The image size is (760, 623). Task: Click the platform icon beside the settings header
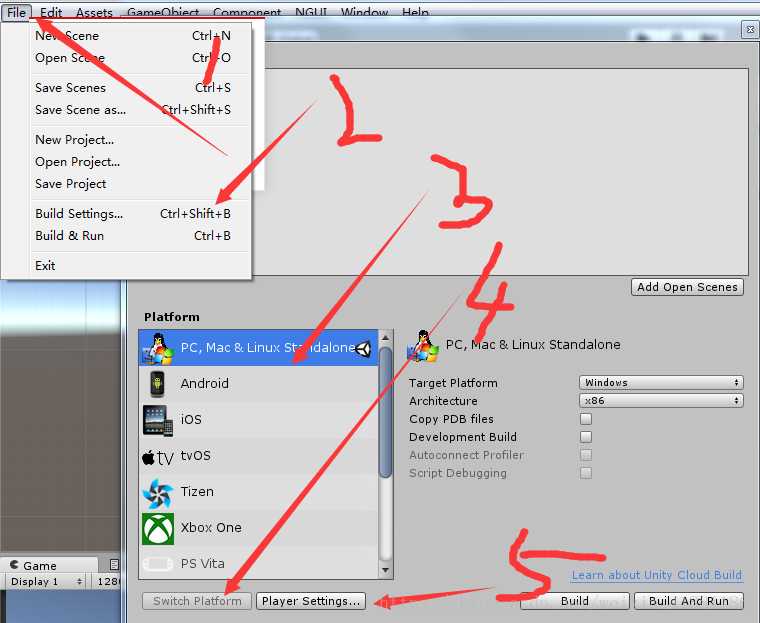pyautogui.click(x=423, y=346)
